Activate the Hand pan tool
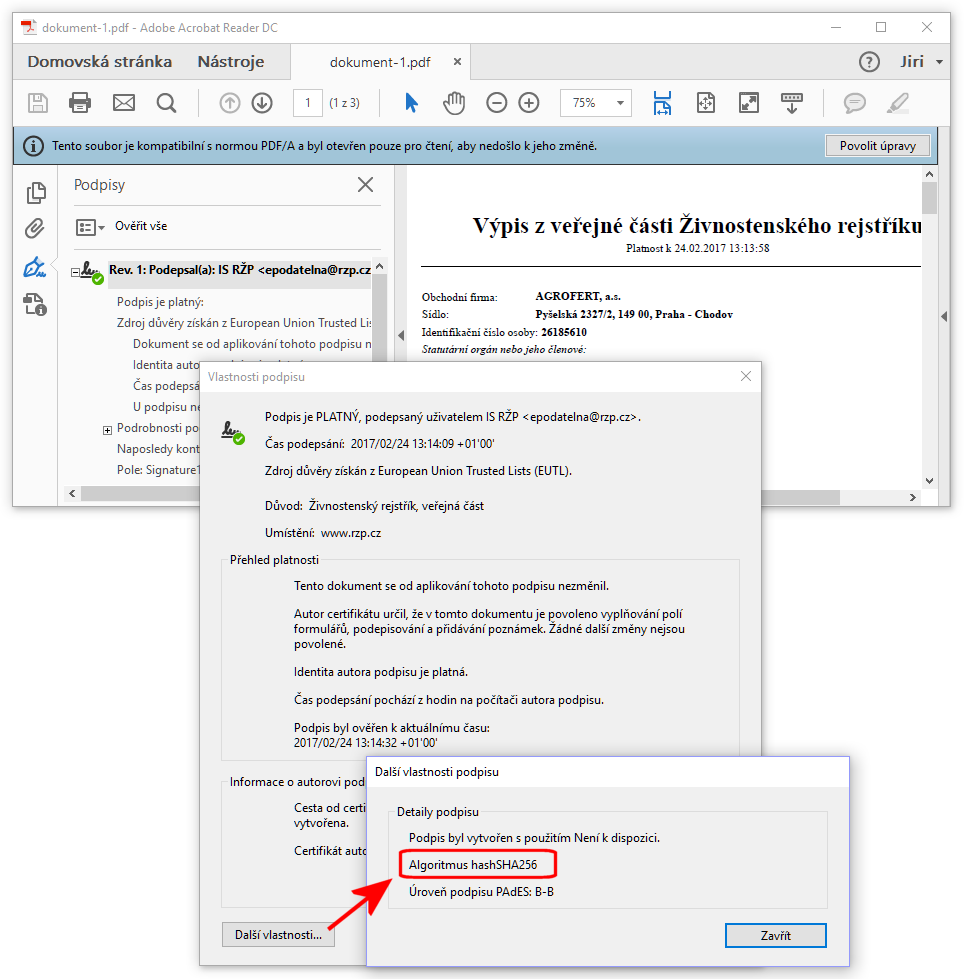The width and height of the screenshot is (966, 979). (454, 102)
